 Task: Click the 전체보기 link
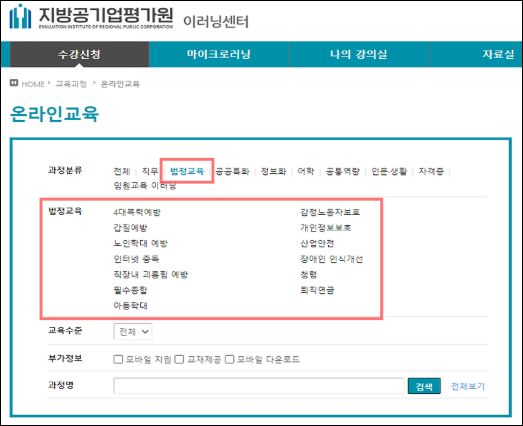point(468,386)
